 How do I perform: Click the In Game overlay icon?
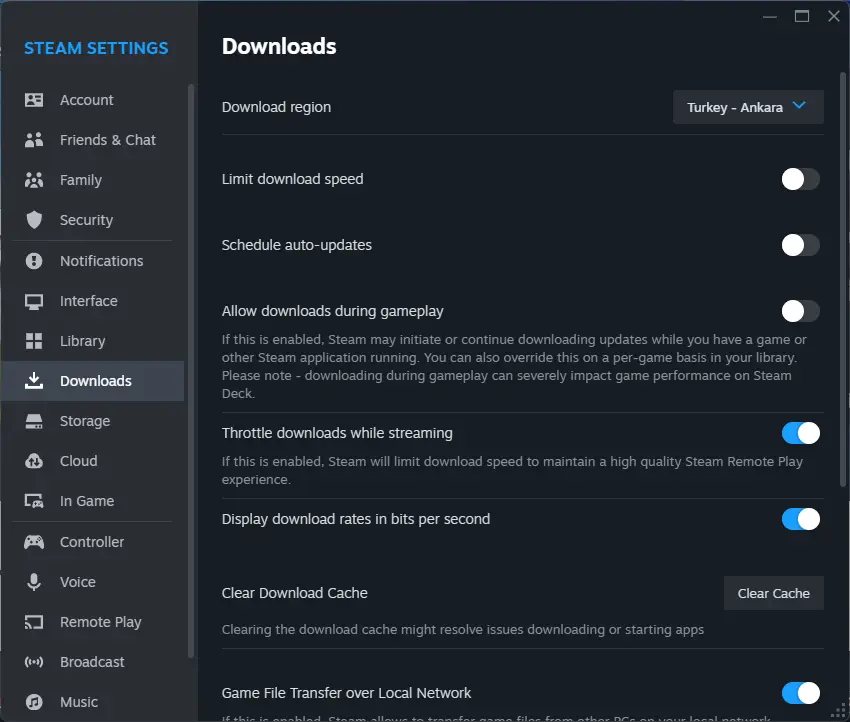pos(34,501)
